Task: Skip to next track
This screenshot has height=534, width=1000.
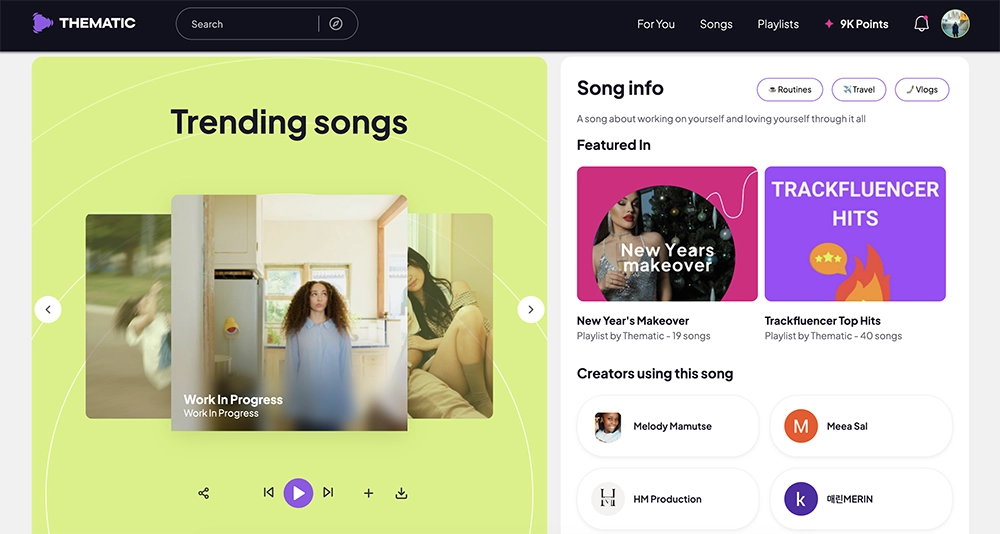Action: (x=328, y=492)
